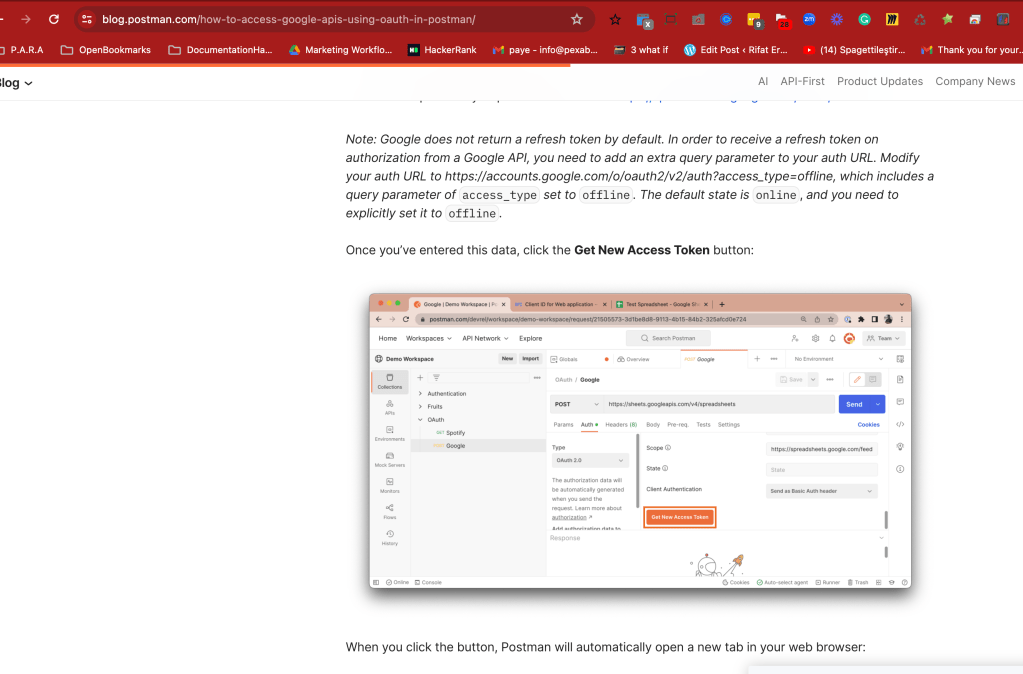Image resolution: width=1023 pixels, height=674 pixels.
Task: Open the OpenBookmarks bookmark folder
Action: pyautogui.click(x=106, y=50)
